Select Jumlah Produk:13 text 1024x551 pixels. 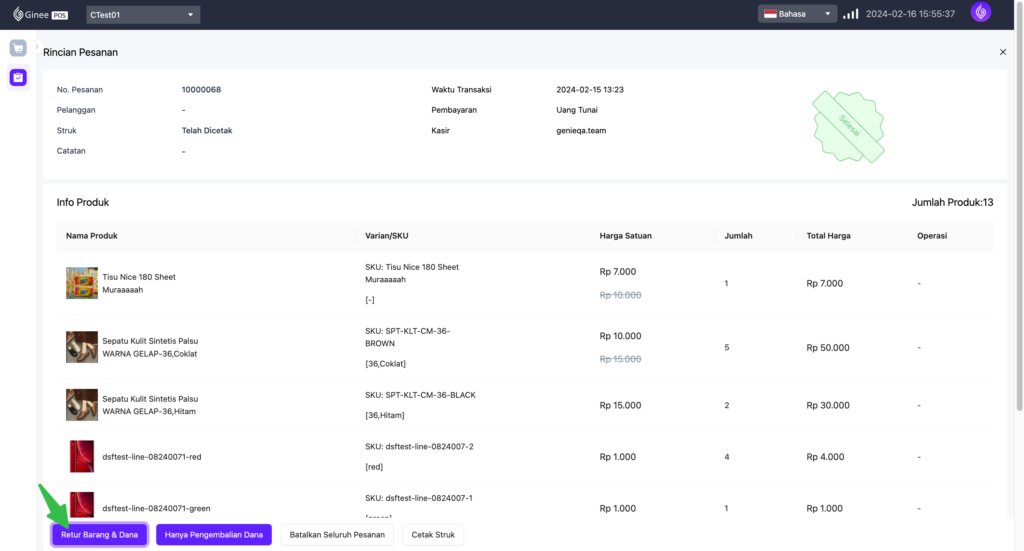point(952,202)
